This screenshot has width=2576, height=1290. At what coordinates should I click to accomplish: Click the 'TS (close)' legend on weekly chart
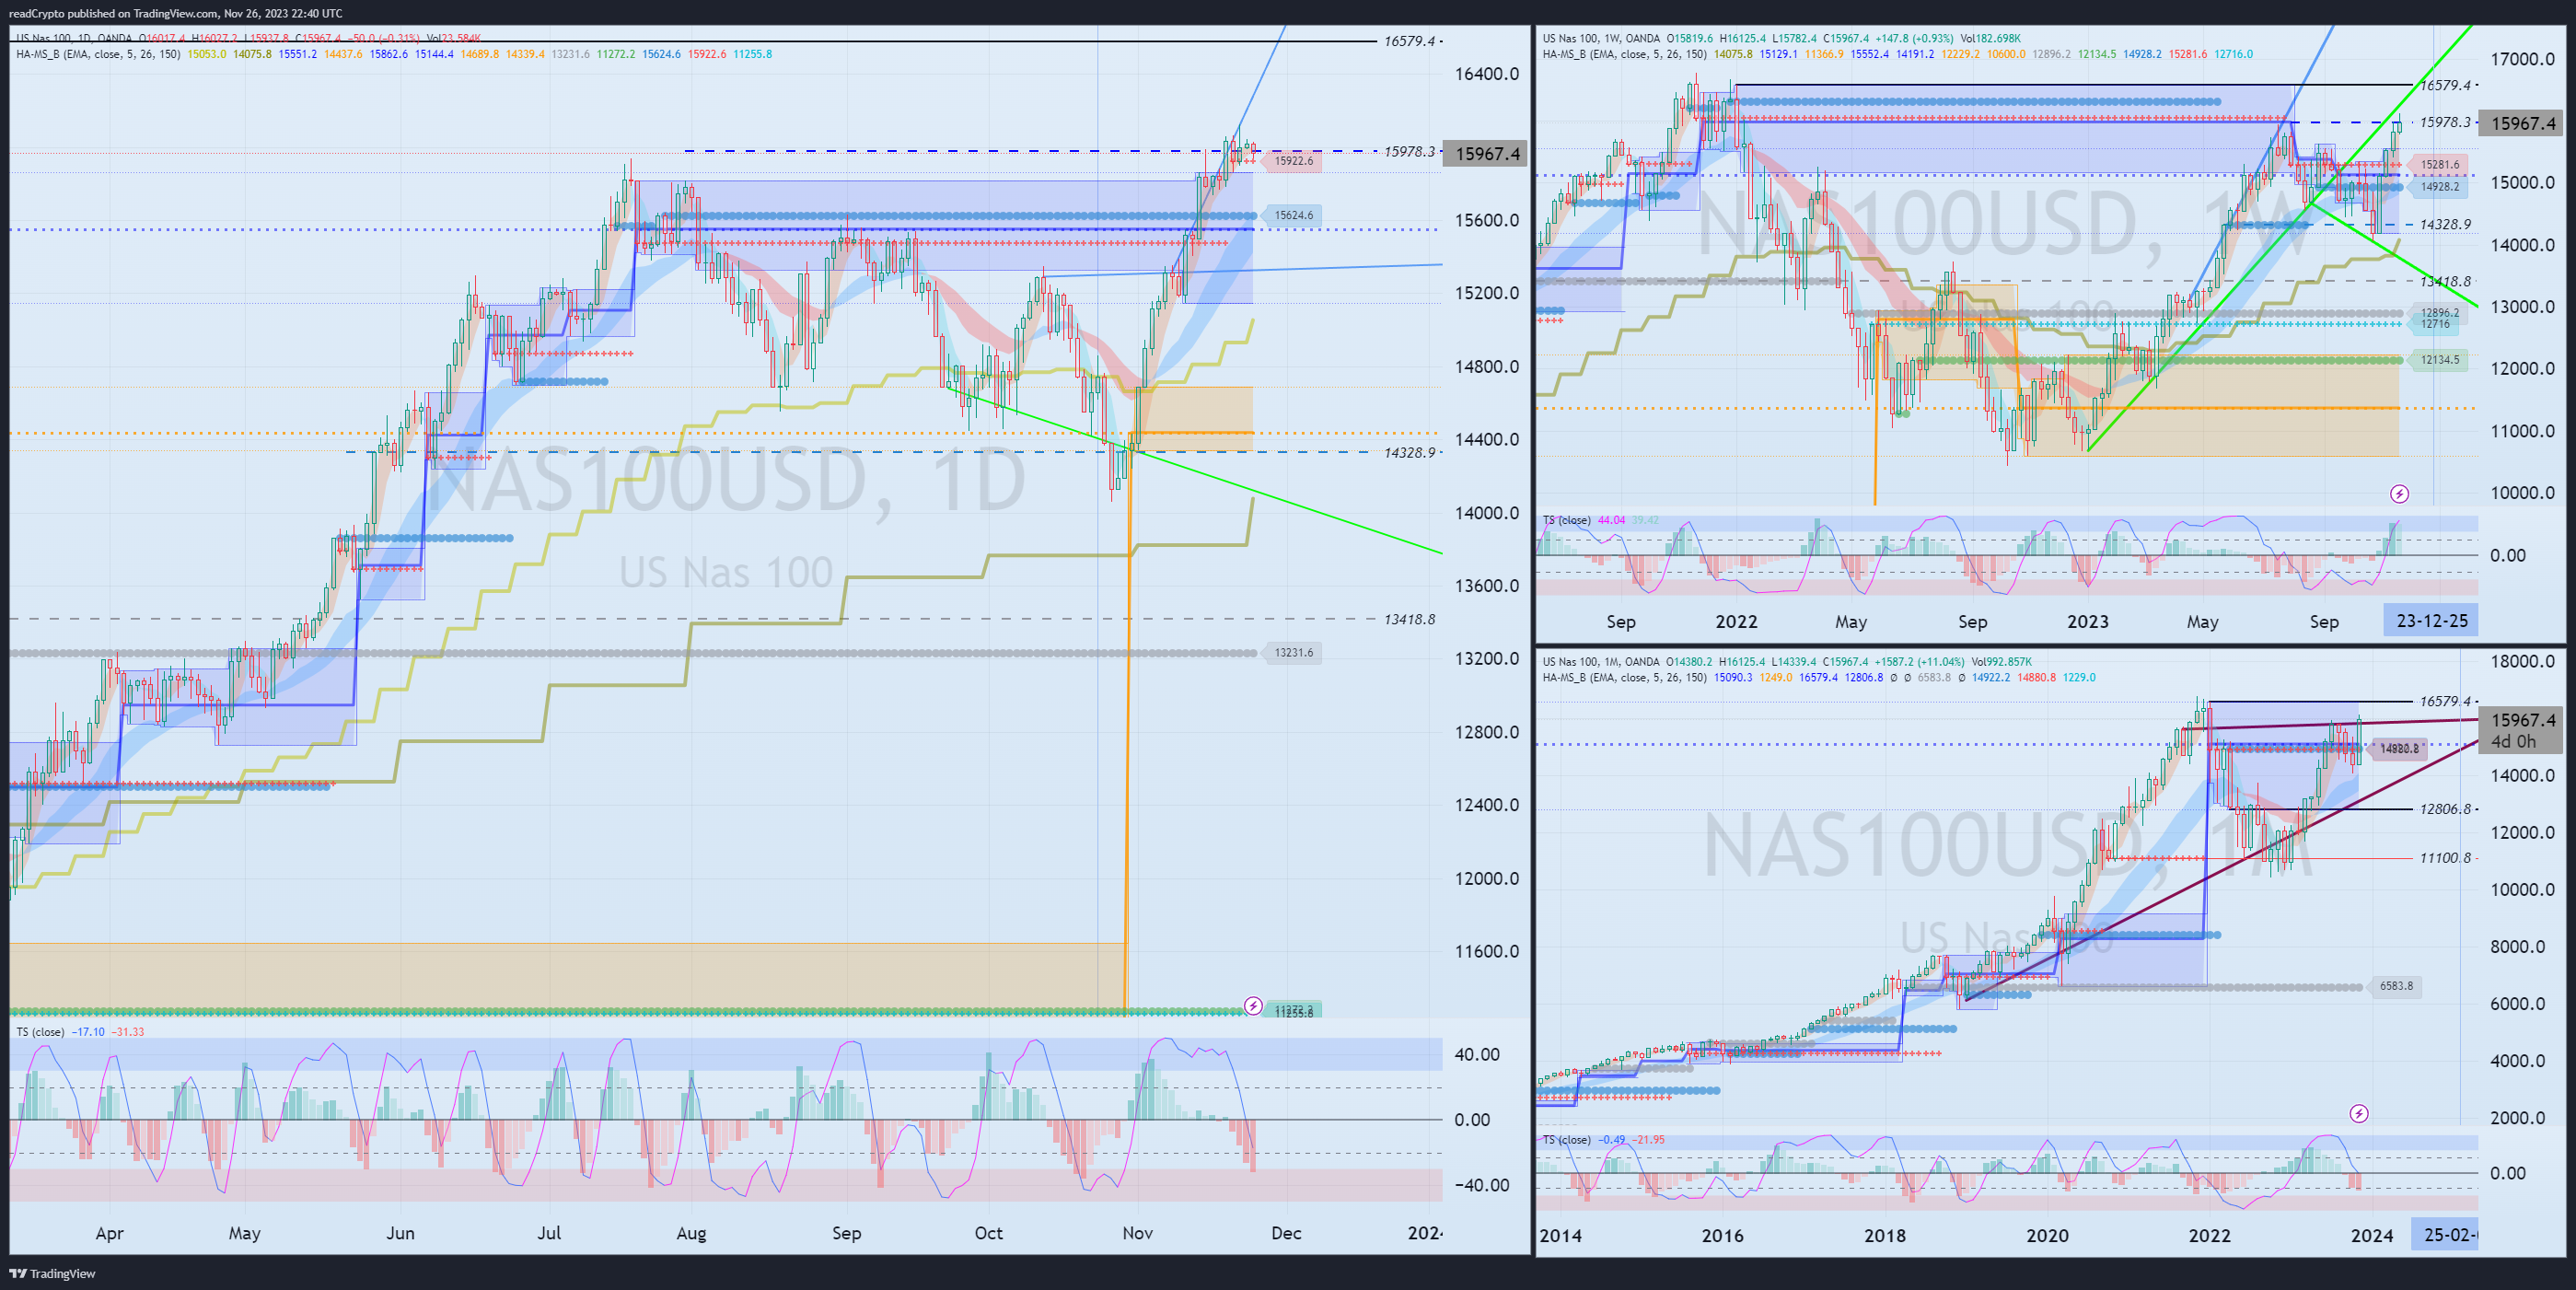1567,520
